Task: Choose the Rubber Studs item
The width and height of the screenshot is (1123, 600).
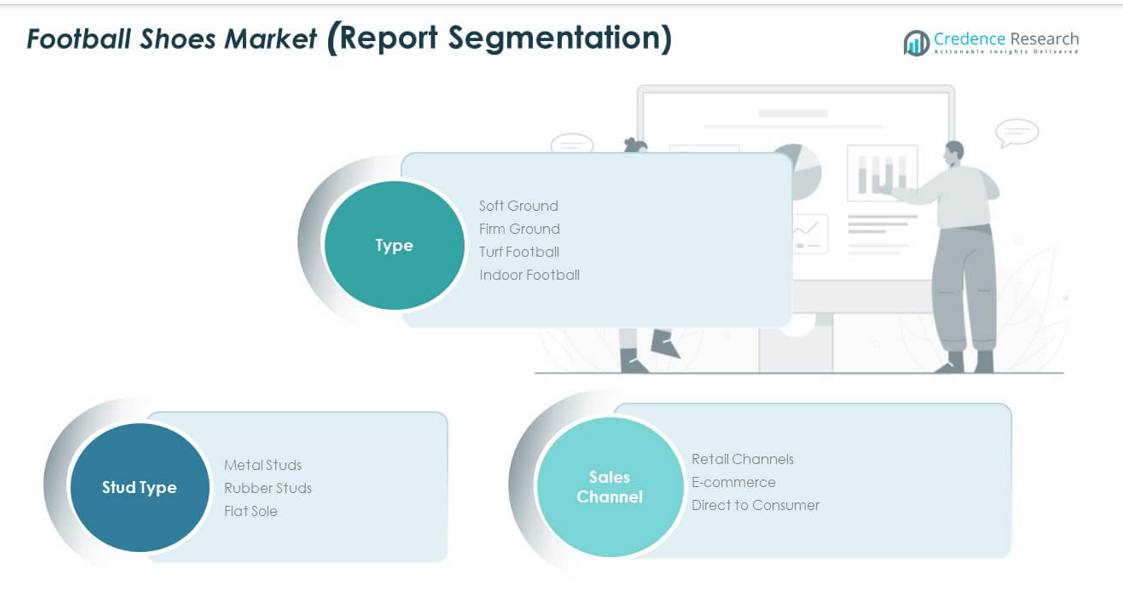Action: 268,488
